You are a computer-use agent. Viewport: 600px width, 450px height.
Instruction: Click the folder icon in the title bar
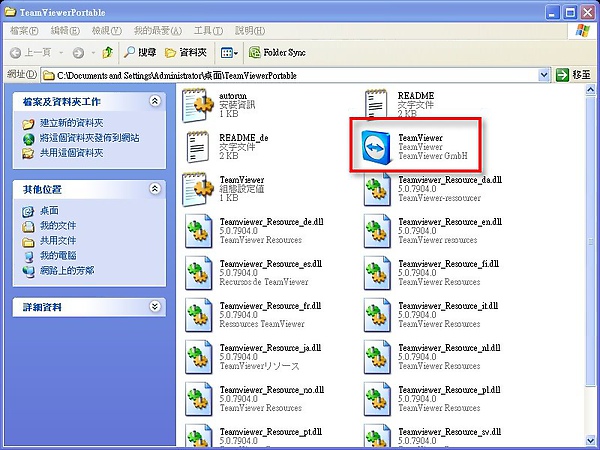[x=10, y=12]
